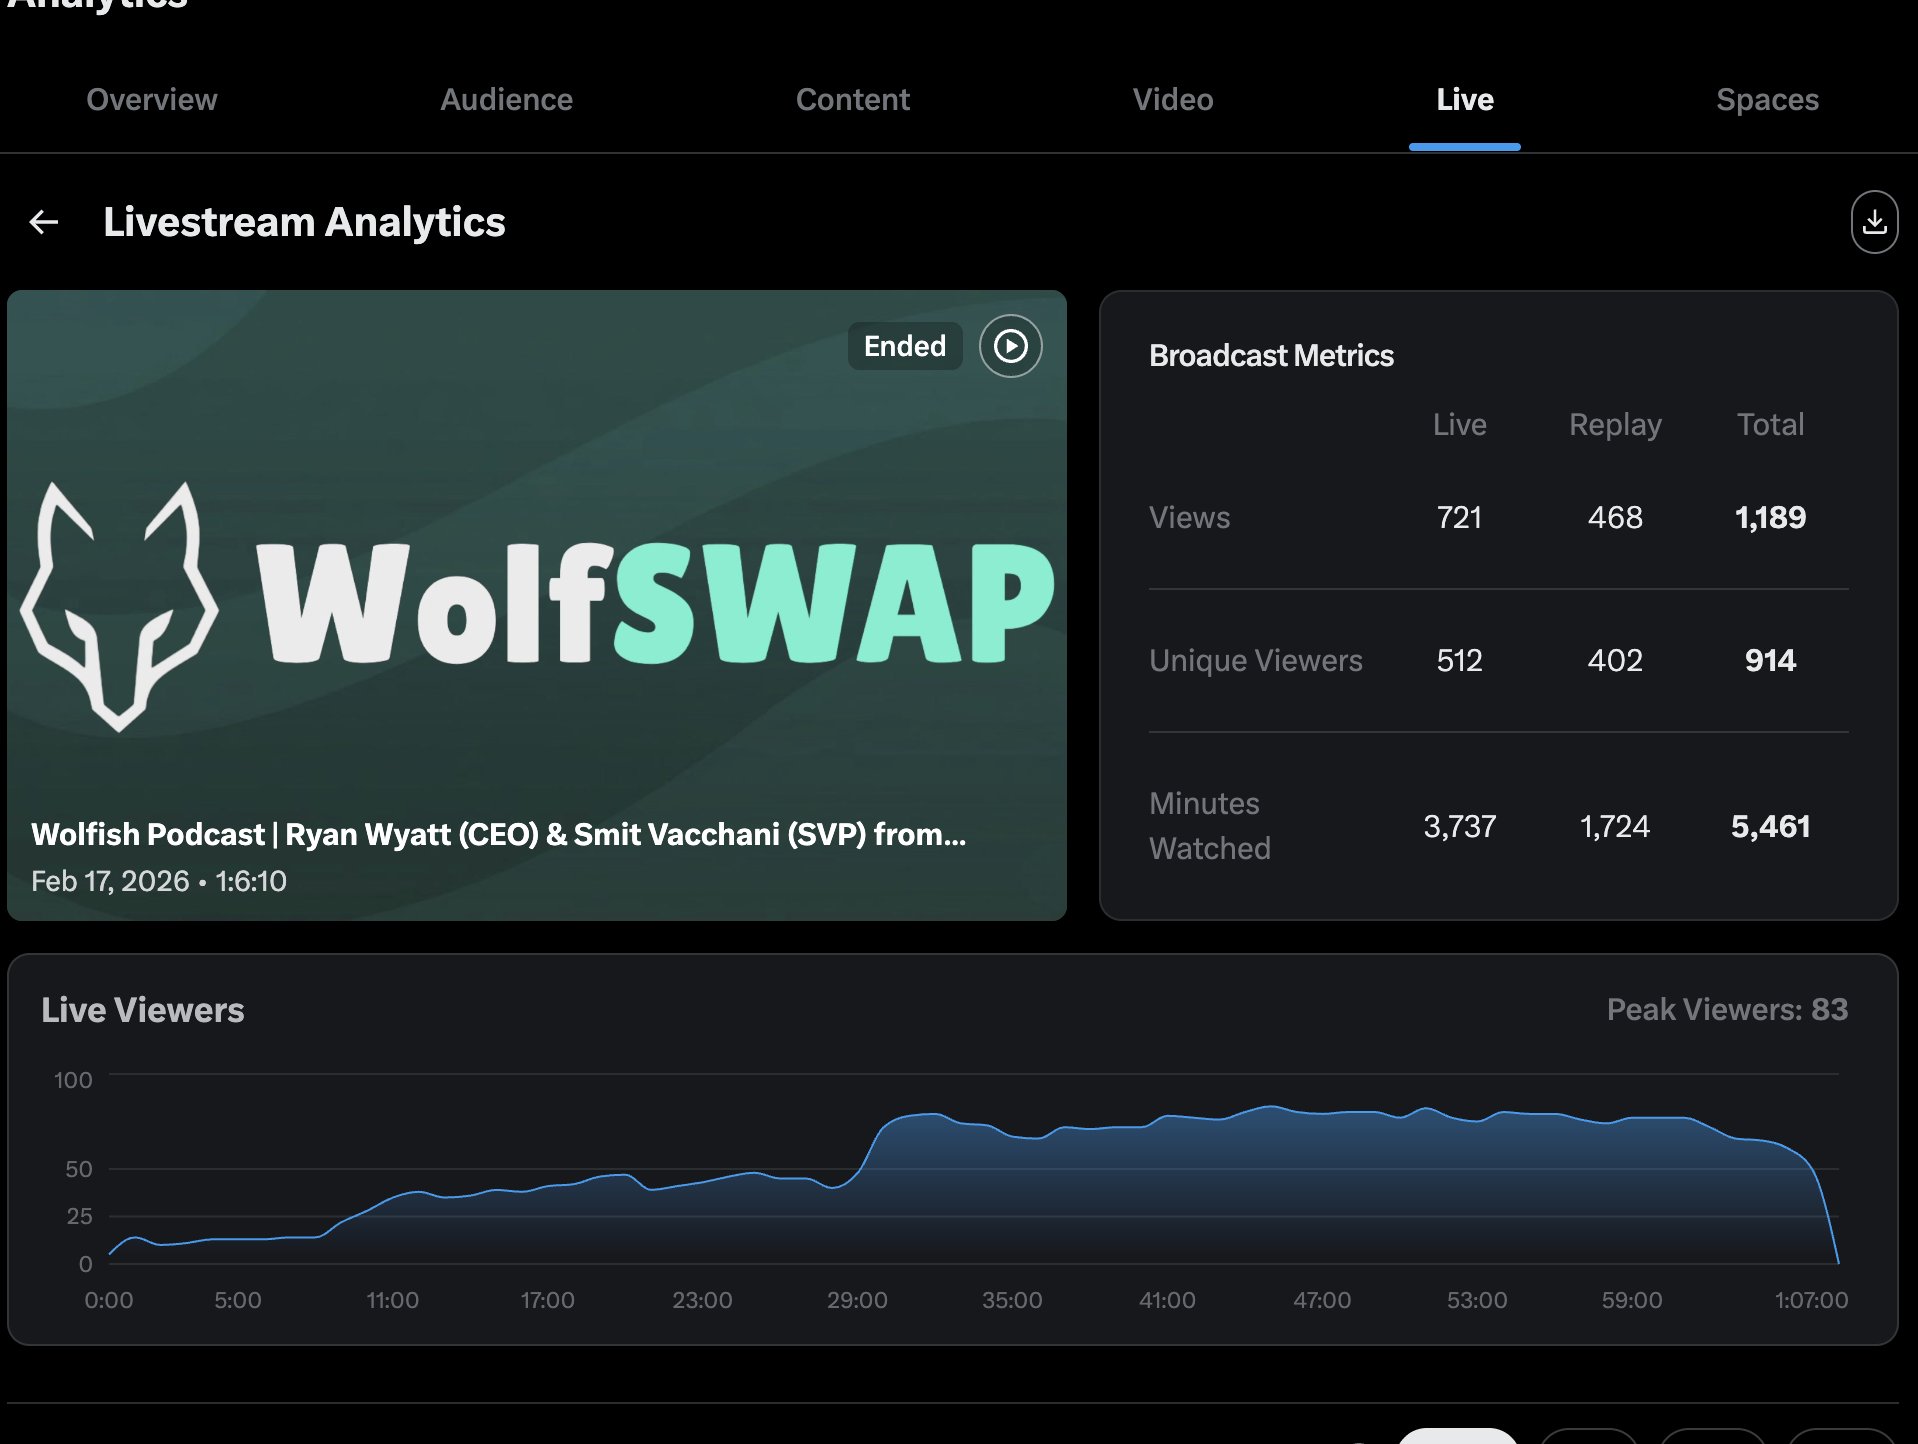Click the wolf head logo in thumbnail
This screenshot has height=1444, width=1918.
click(118, 606)
